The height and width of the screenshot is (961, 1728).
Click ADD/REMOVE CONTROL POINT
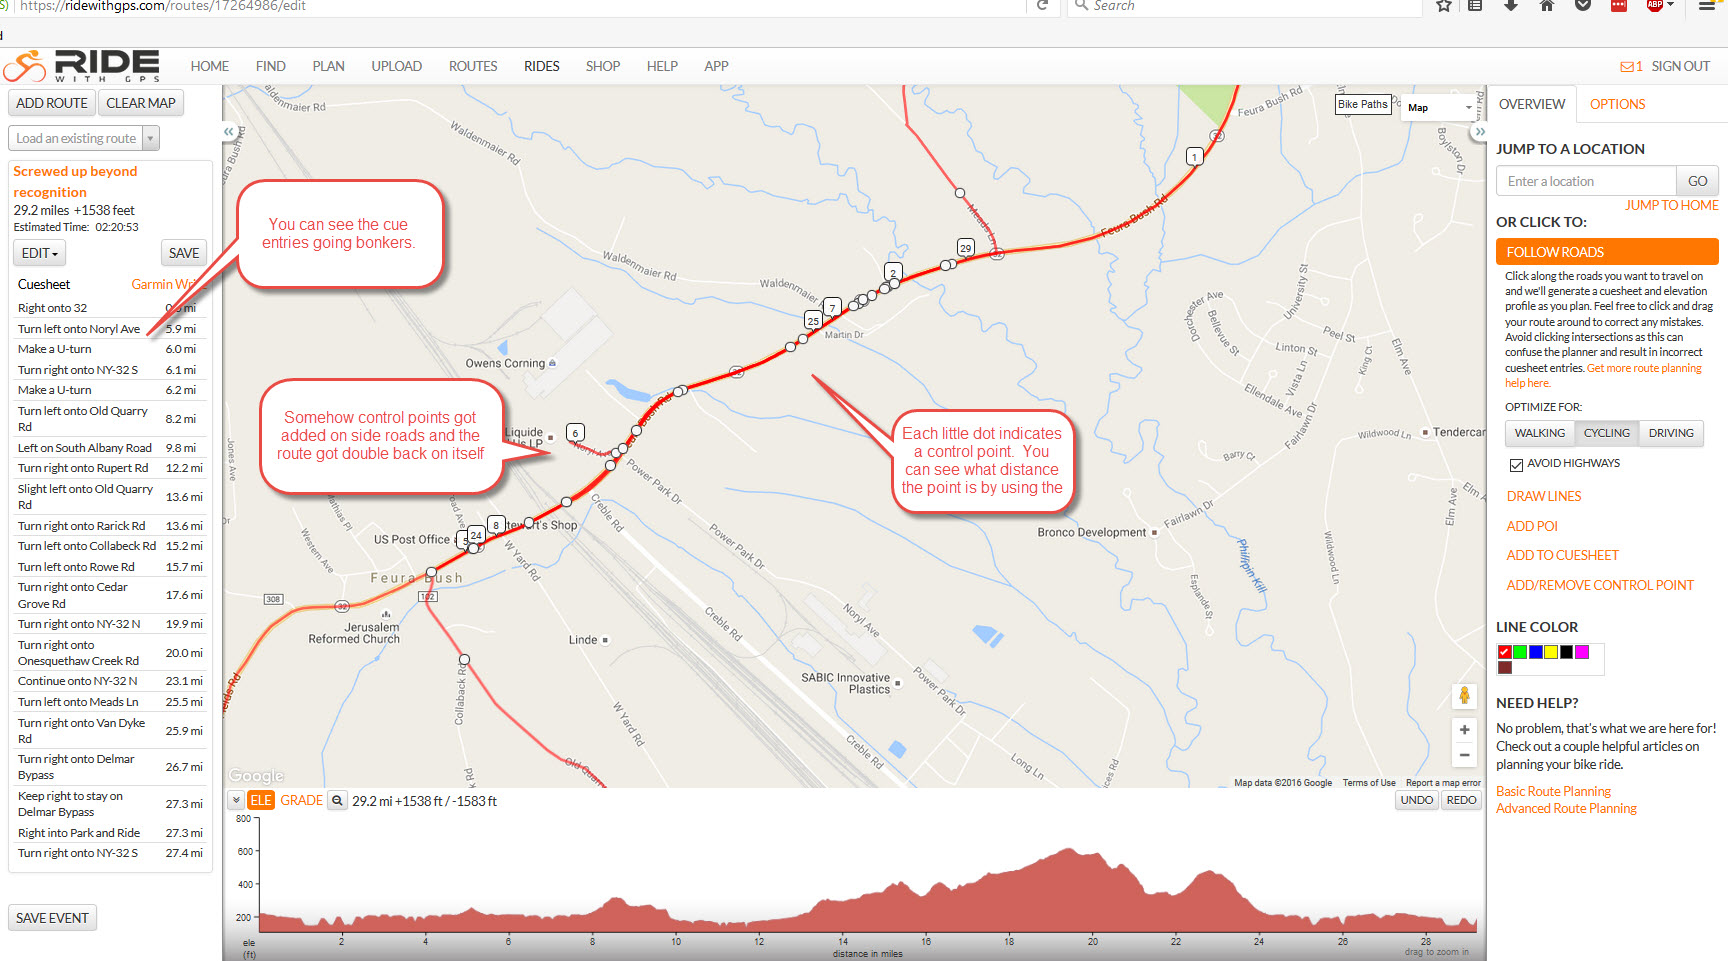[x=1600, y=585]
